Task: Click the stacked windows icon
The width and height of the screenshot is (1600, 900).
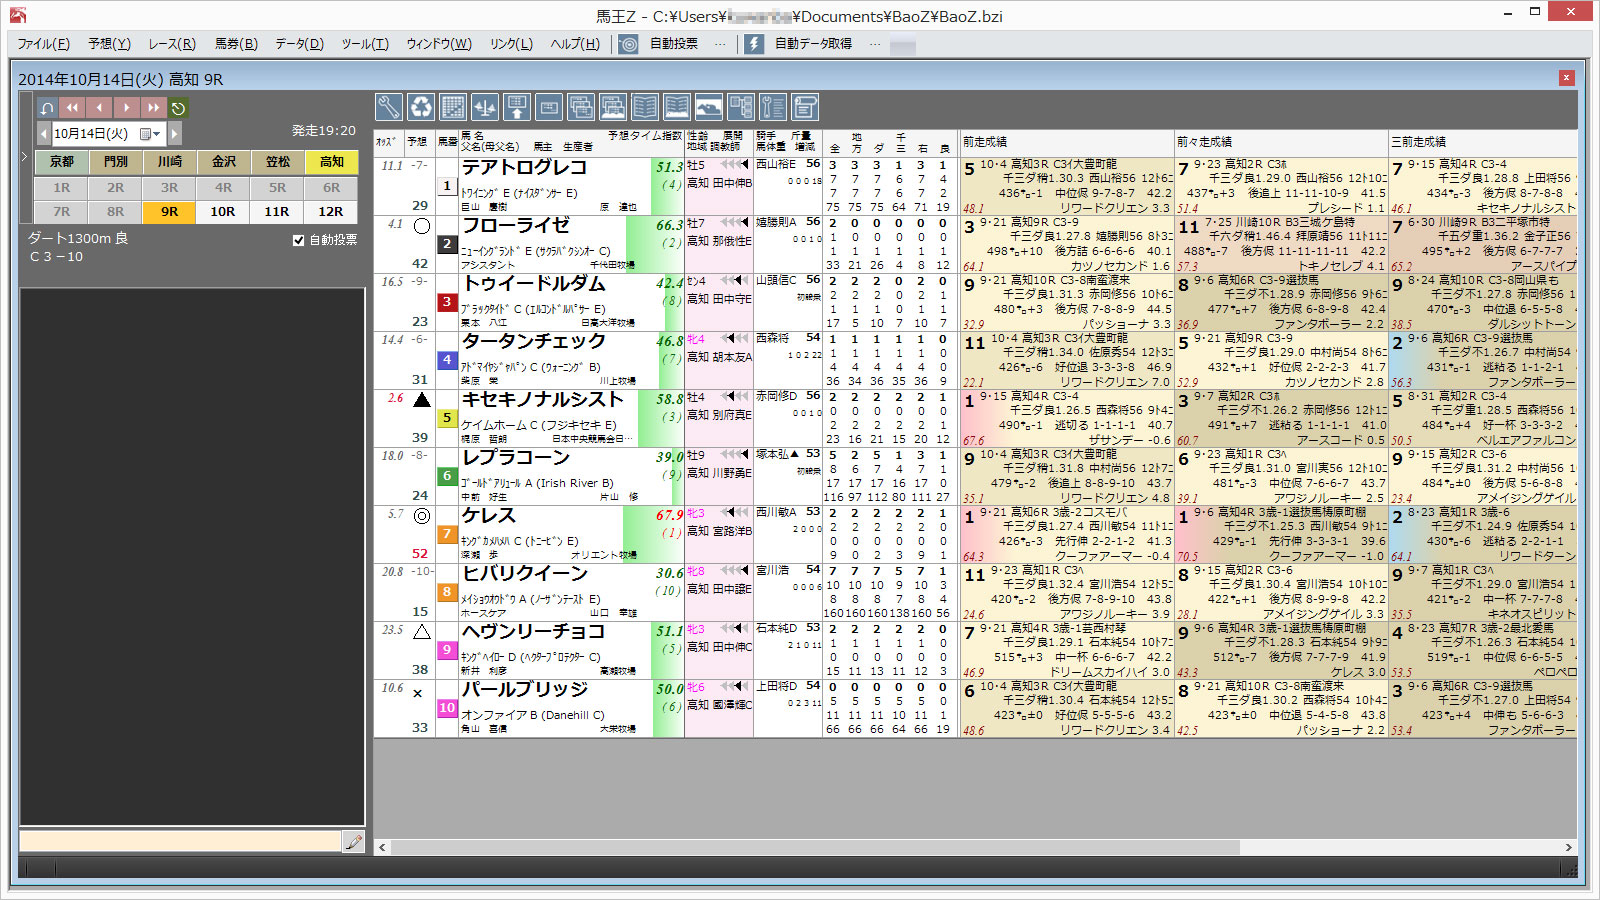Action: [581, 107]
